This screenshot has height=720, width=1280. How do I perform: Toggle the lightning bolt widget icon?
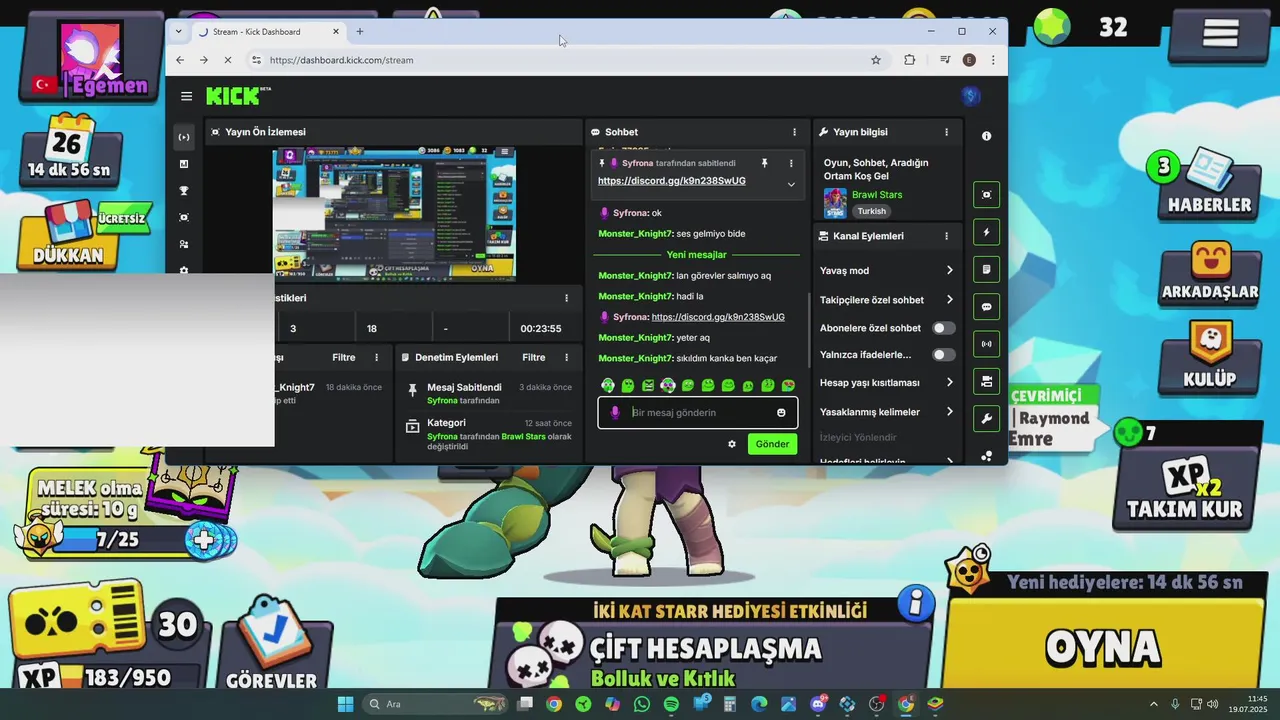(987, 232)
